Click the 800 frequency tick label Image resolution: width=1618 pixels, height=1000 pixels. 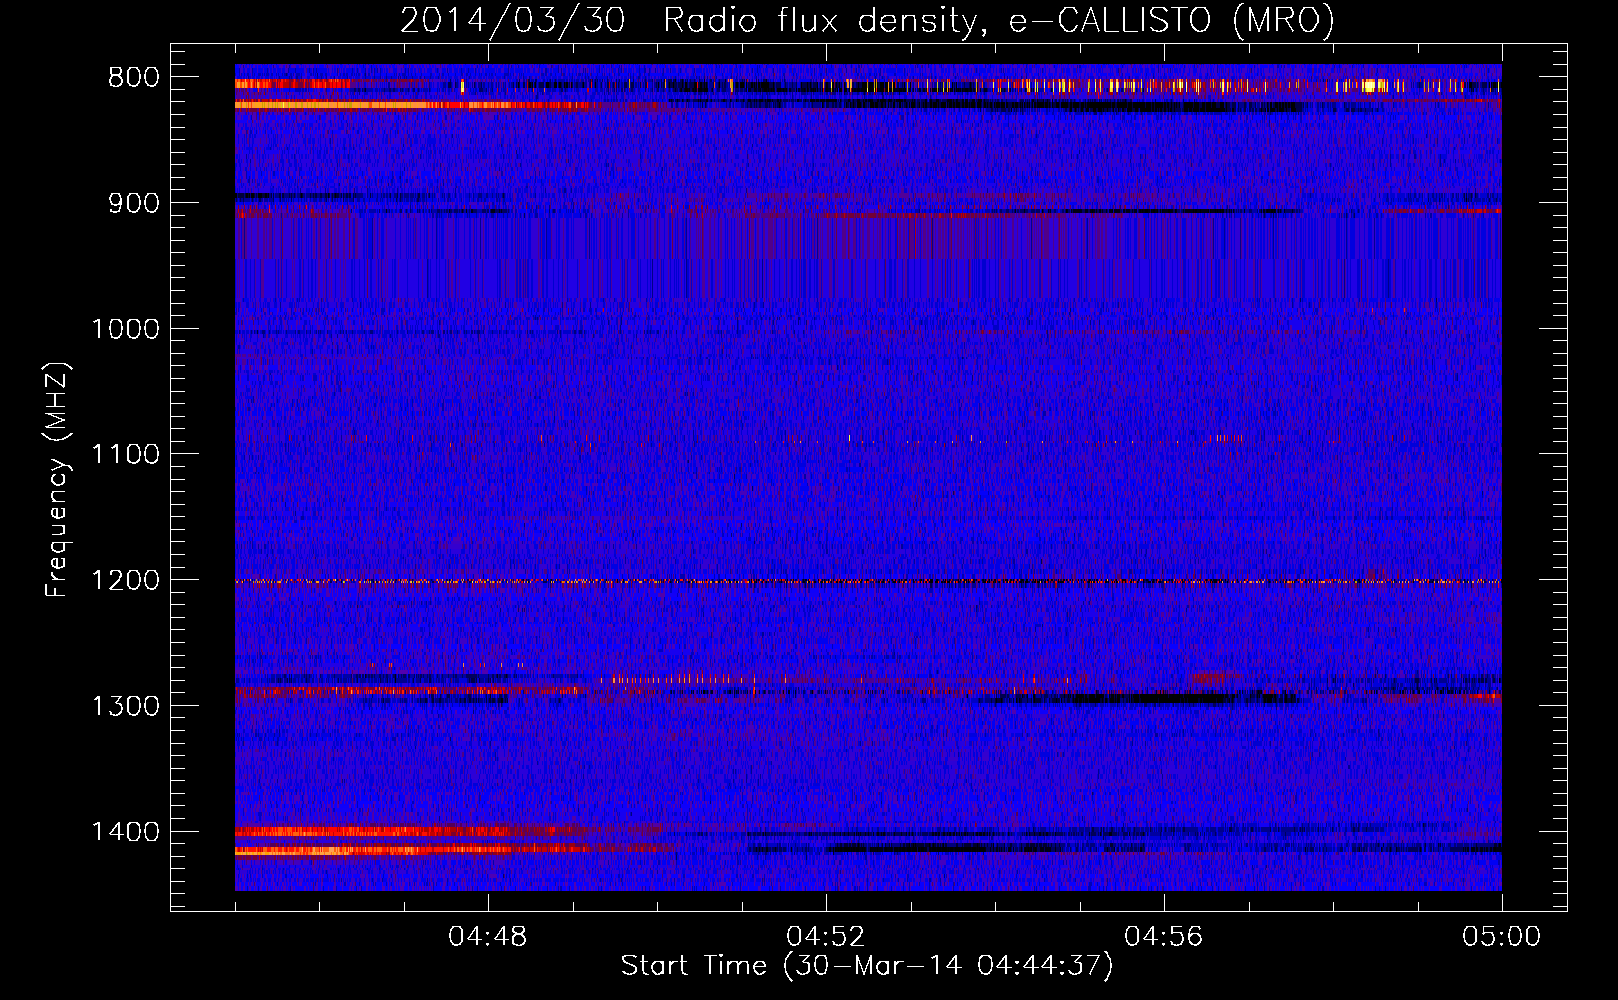coord(134,78)
